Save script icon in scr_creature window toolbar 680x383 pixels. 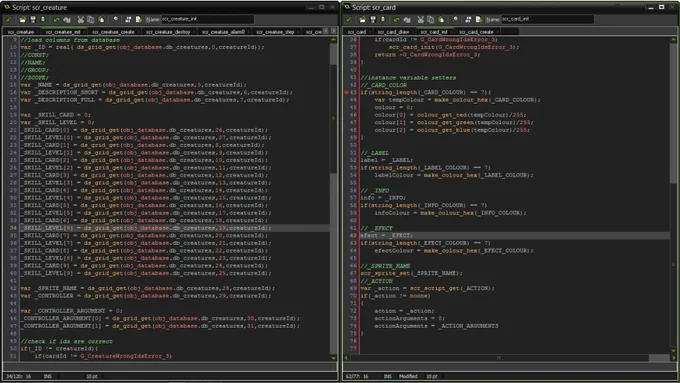[x=33, y=20]
